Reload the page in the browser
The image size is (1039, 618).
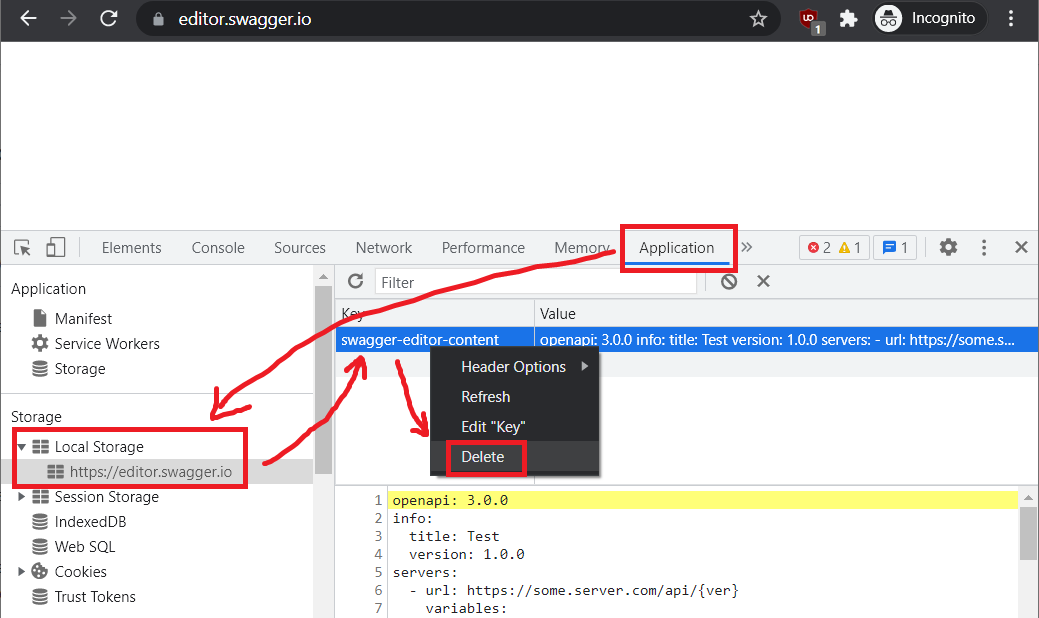(109, 17)
